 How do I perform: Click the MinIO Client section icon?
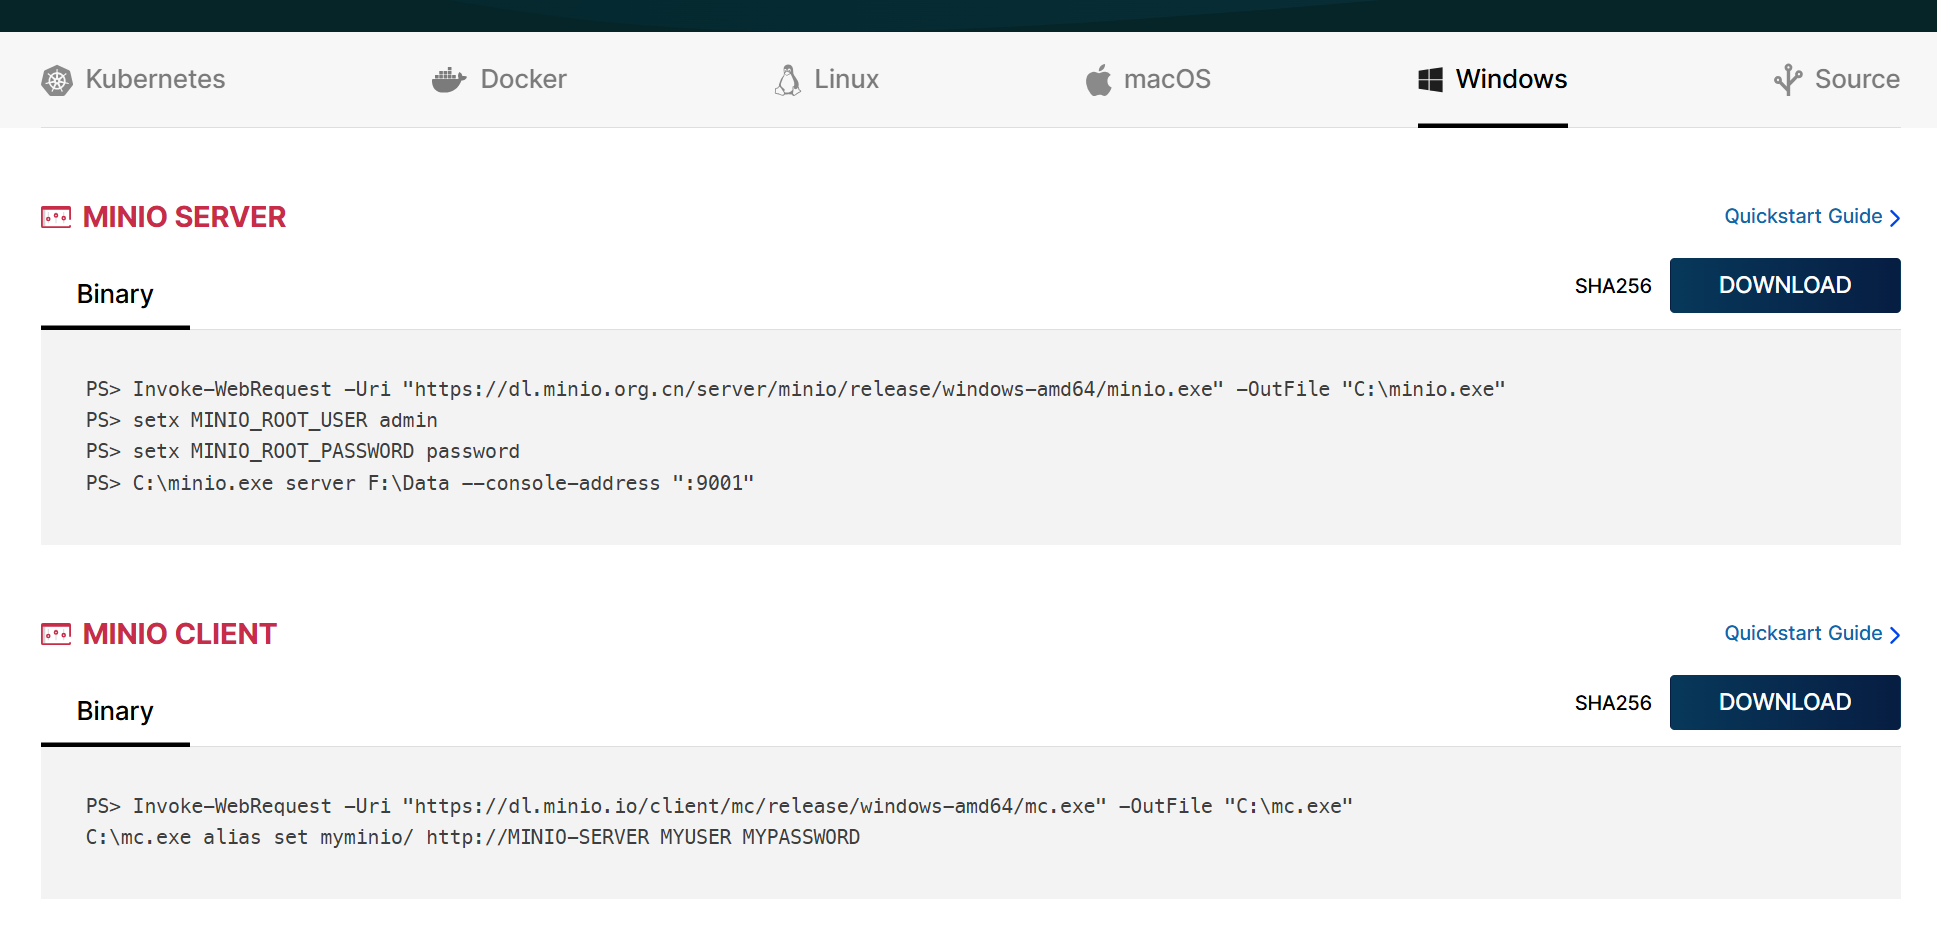(x=56, y=634)
